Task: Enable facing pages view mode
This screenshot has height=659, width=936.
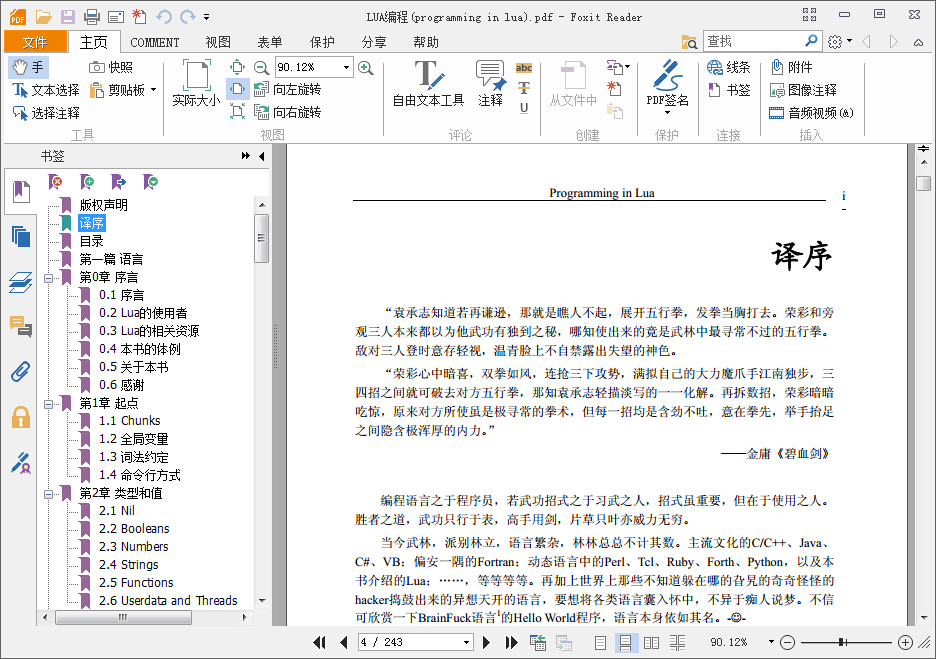Action: tap(651, 642)
